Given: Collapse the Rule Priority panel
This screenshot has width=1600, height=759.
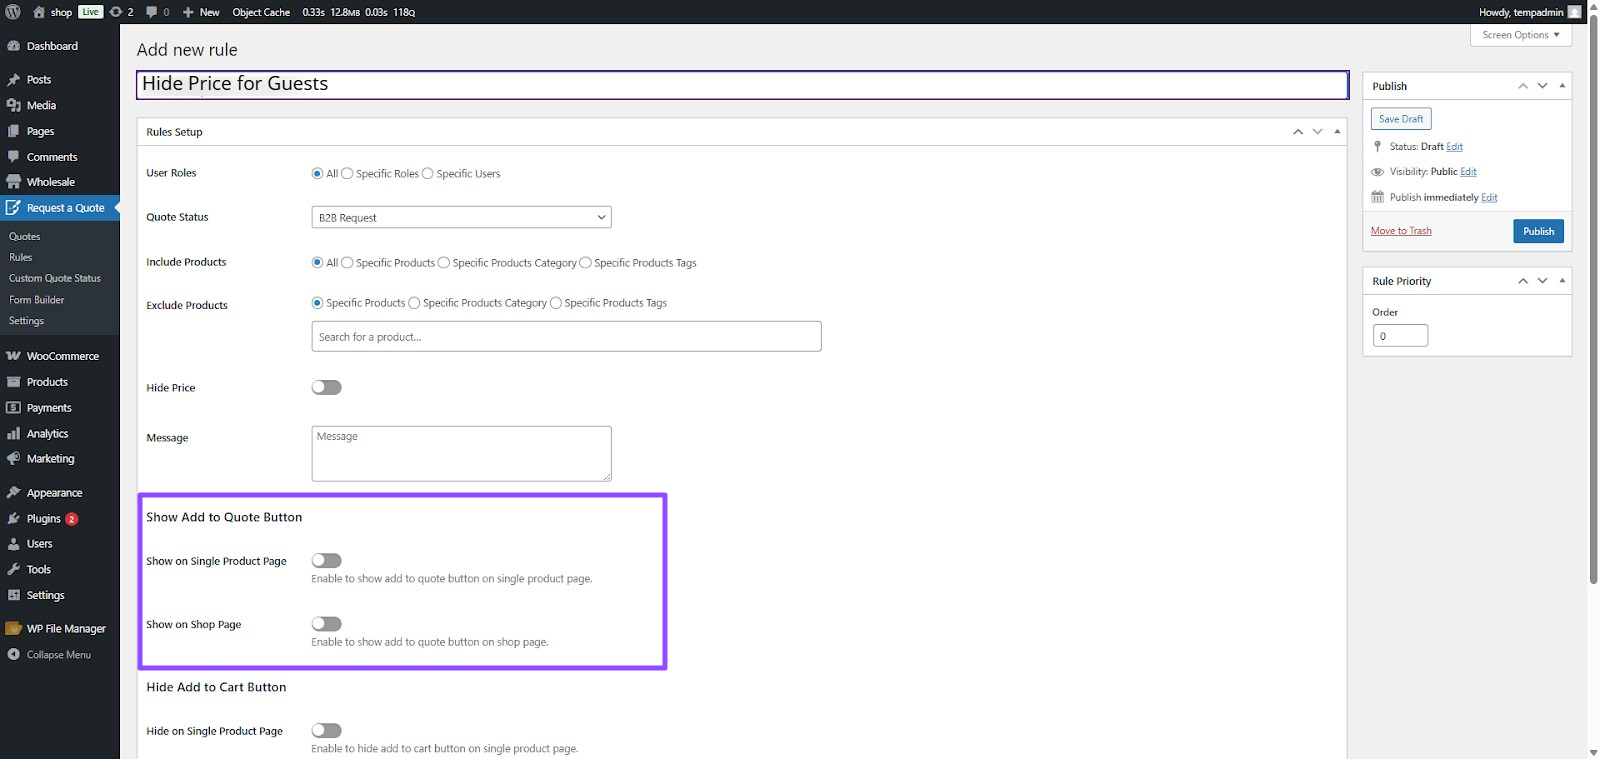Looking at the screenshot, I should 1562,281.
